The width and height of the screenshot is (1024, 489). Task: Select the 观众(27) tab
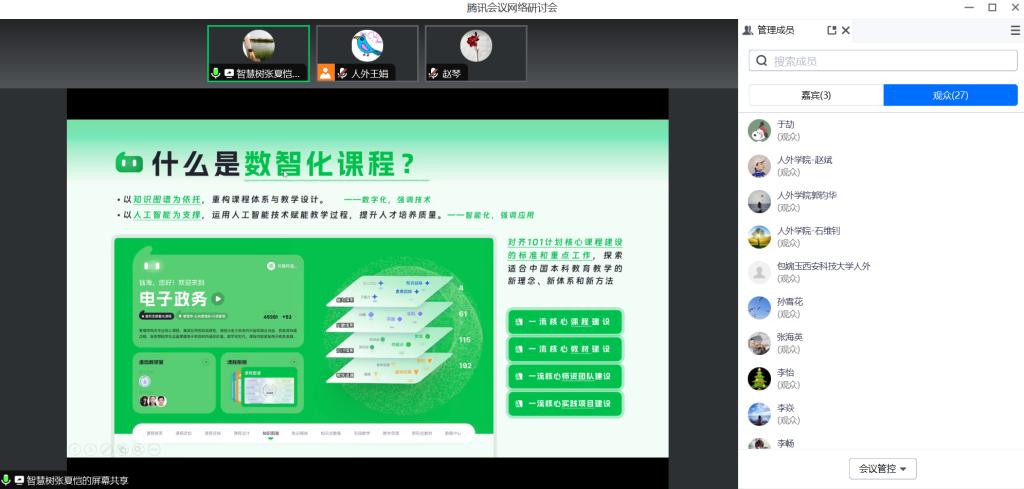tap(950, 95)
